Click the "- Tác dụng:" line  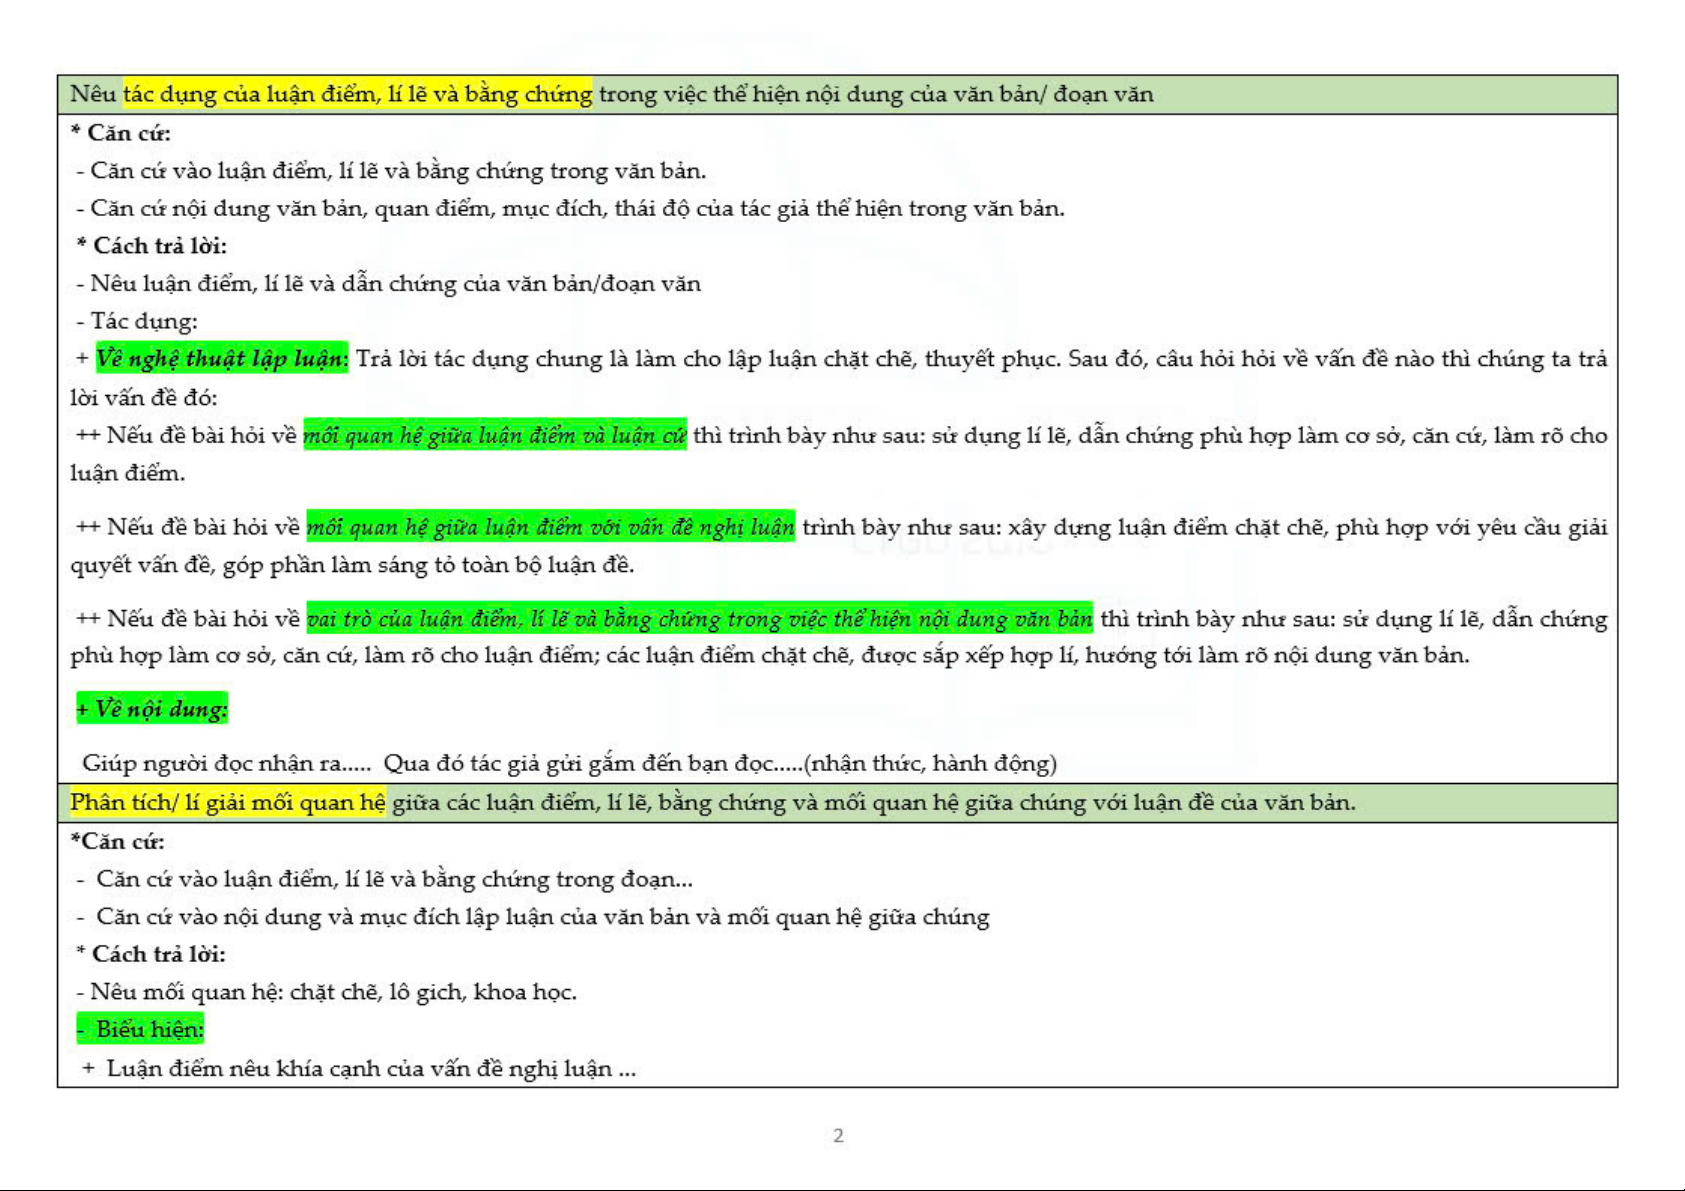[x=137, y=321]
